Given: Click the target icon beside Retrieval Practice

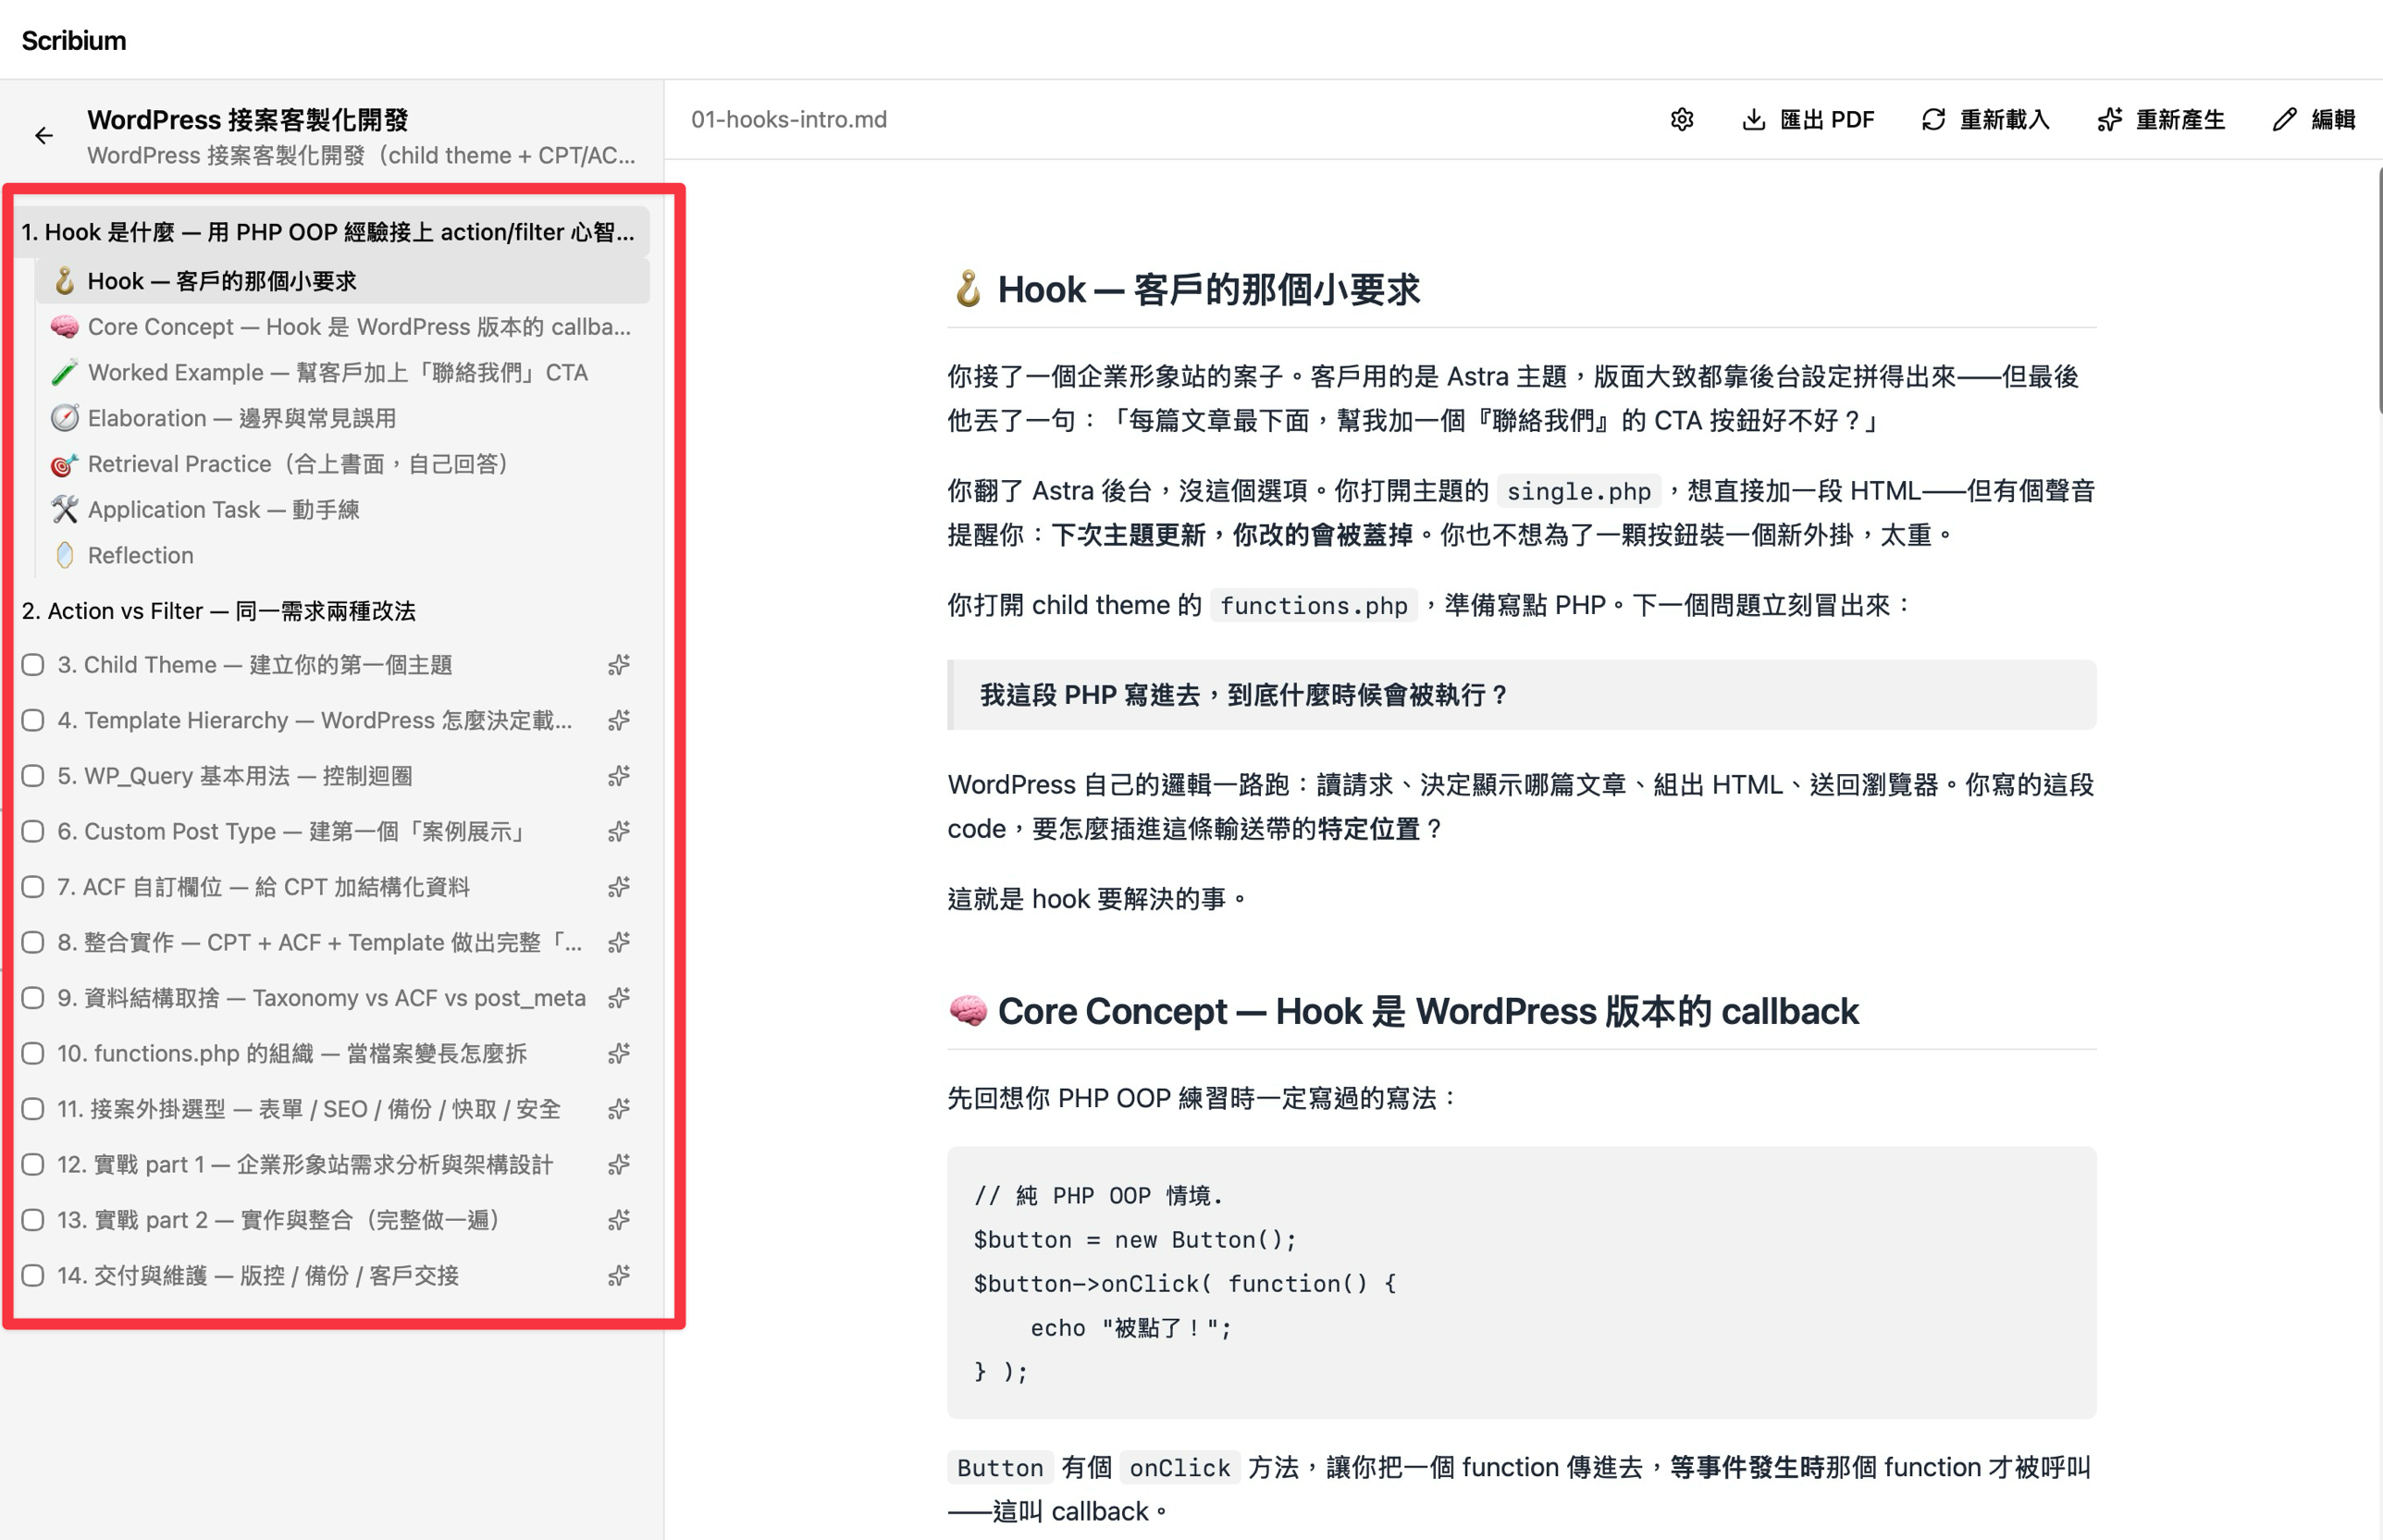Looking at the screenshot, I should tap(65, 464).
